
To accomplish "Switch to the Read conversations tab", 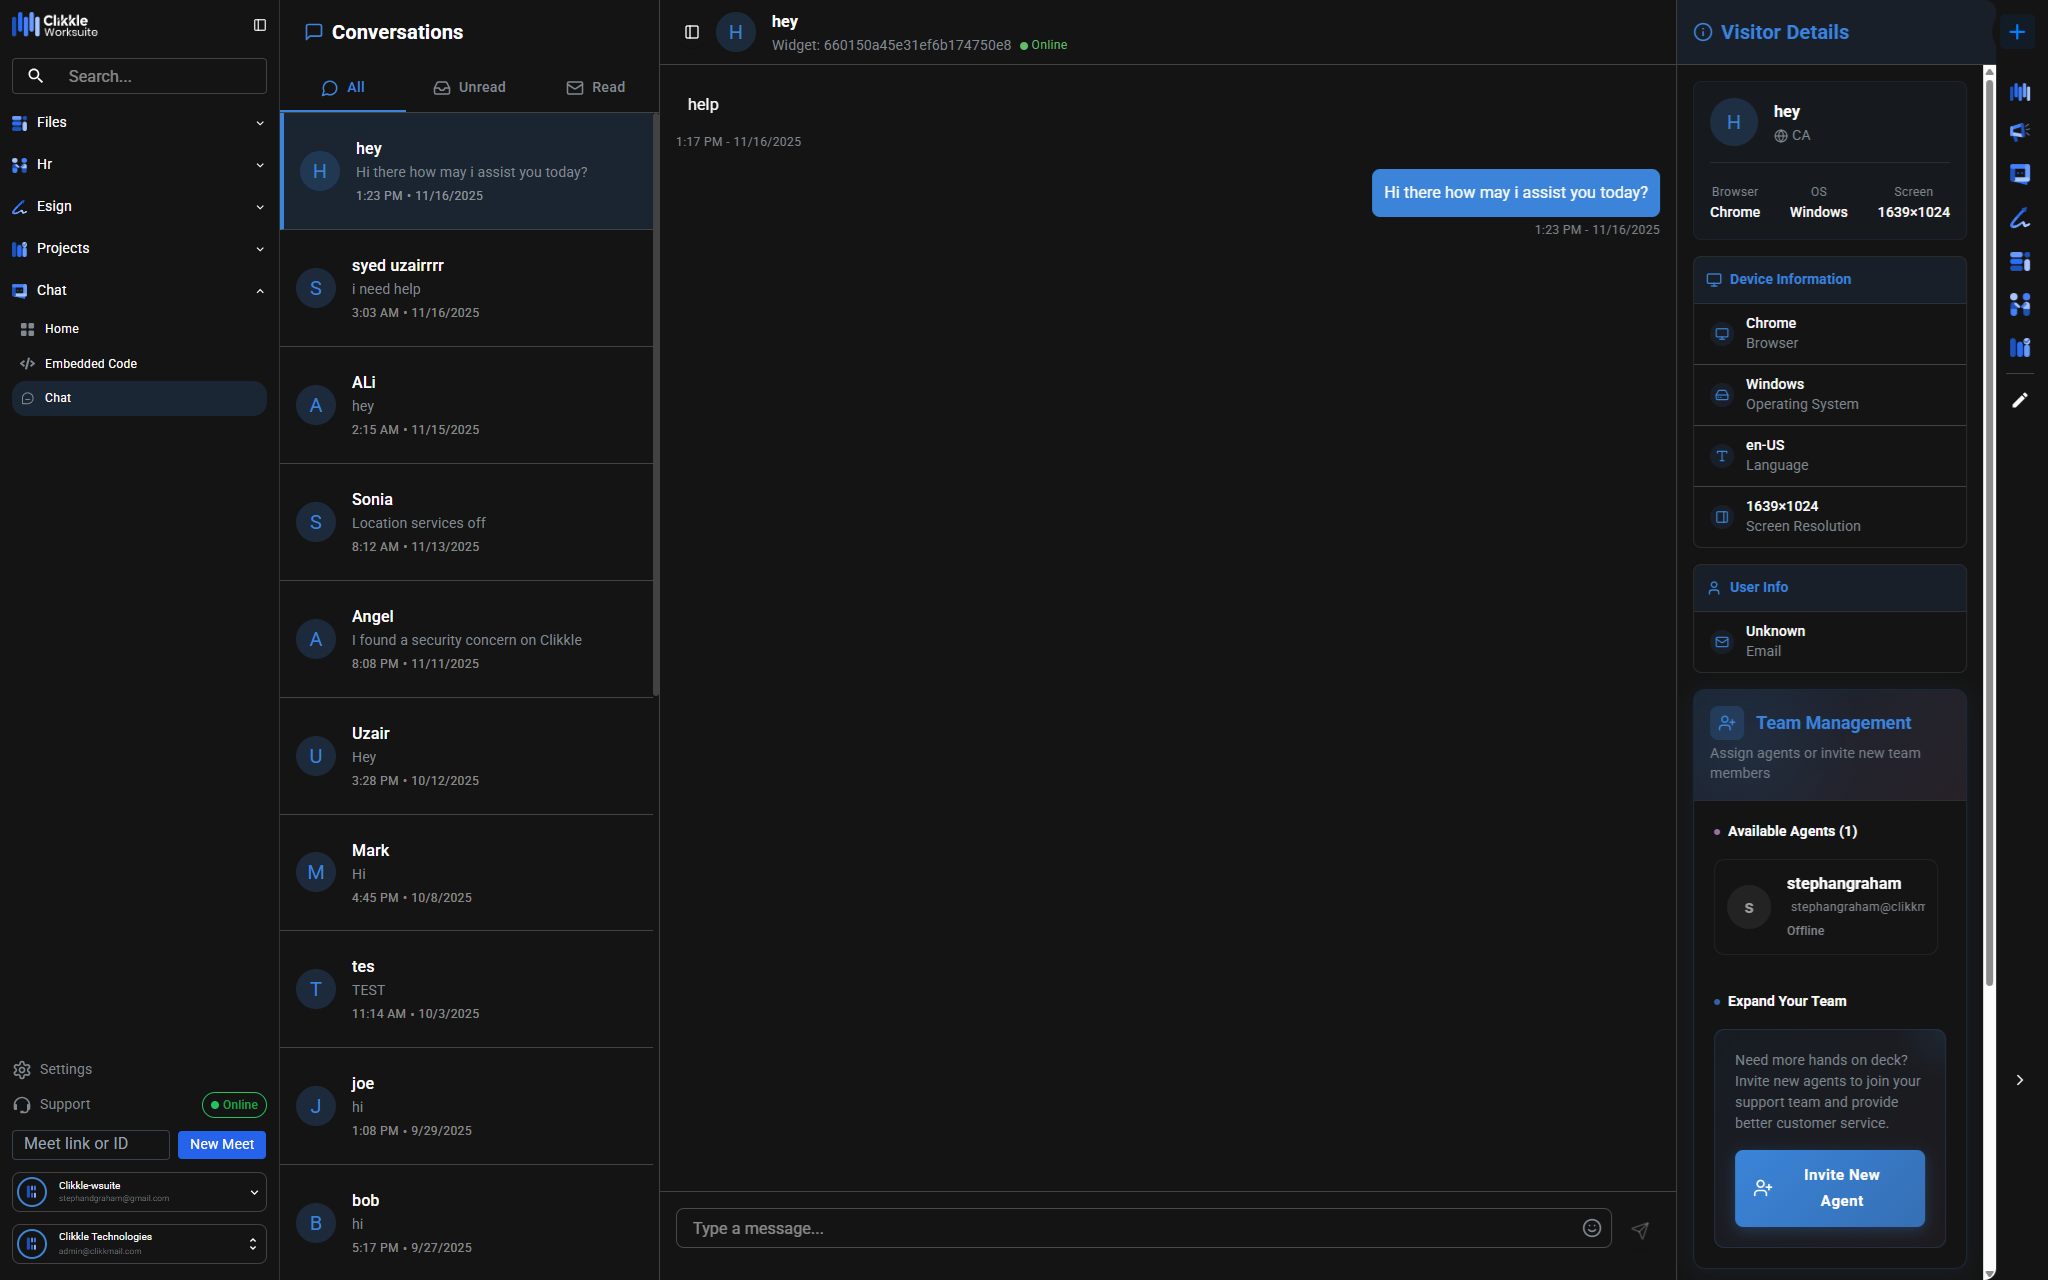I will [596, 88].
